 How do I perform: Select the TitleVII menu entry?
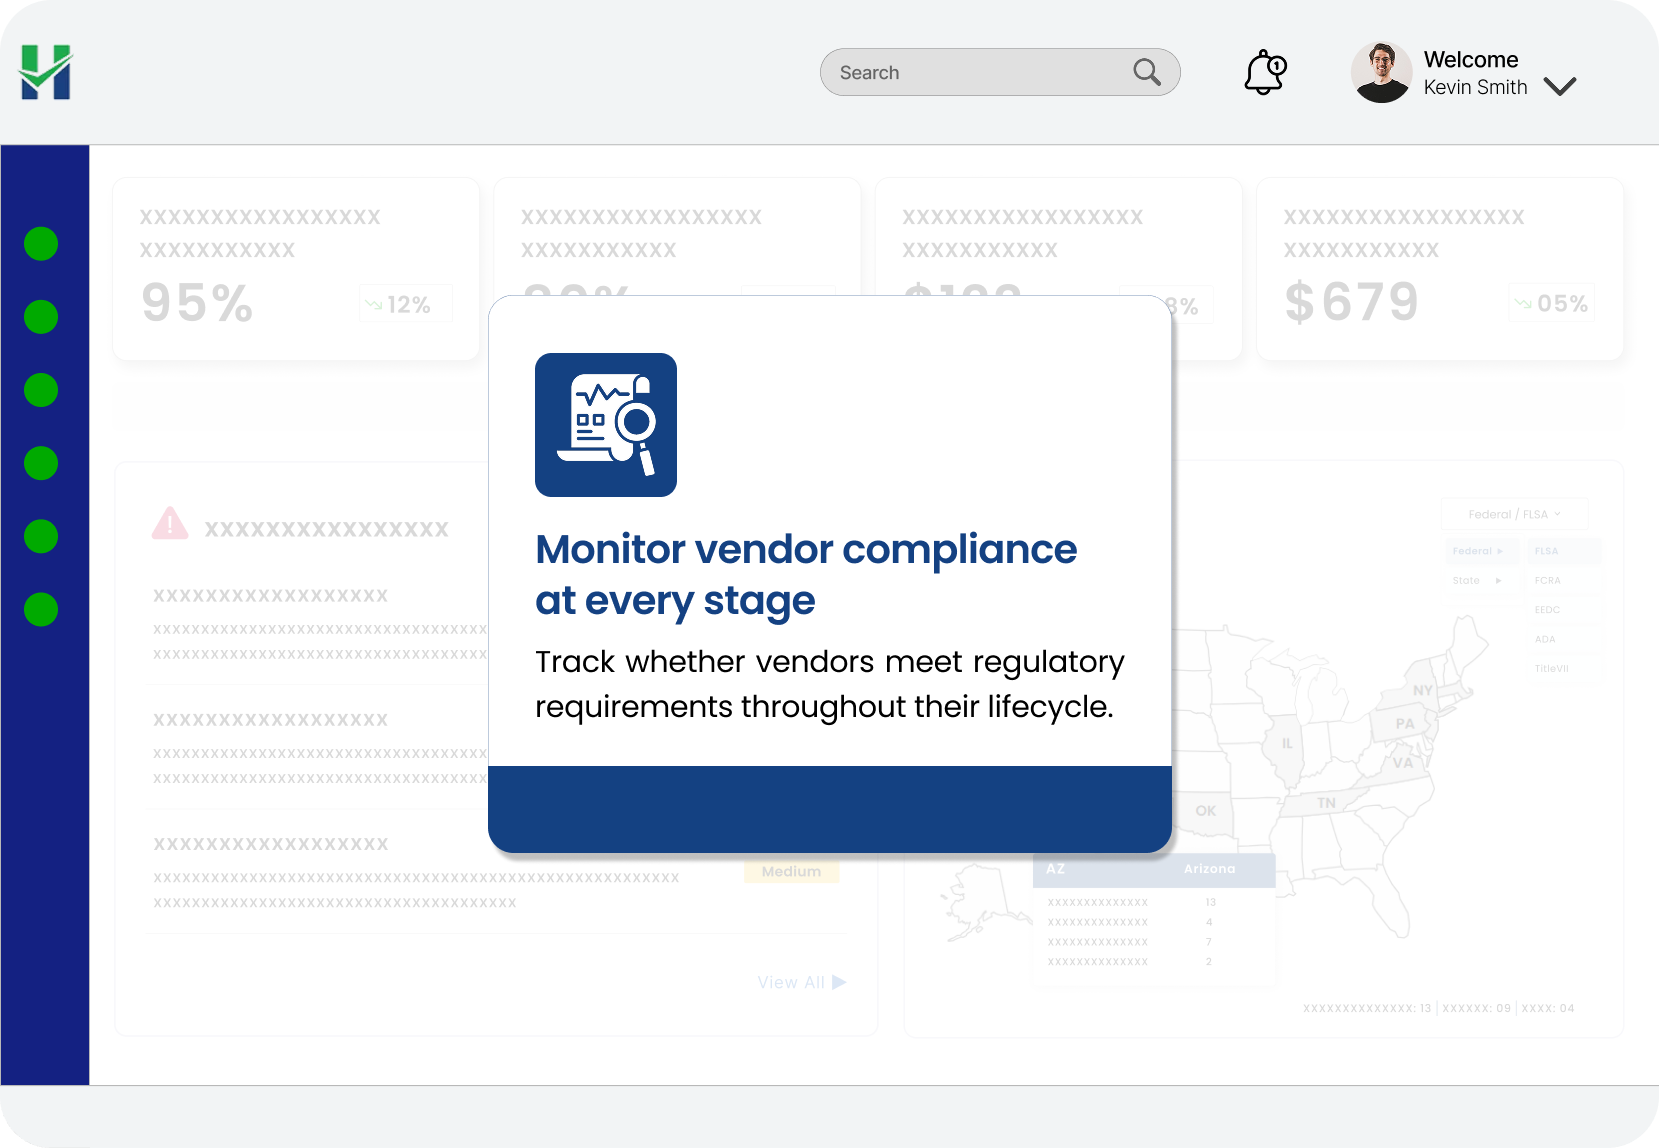tap(1551, 669)
